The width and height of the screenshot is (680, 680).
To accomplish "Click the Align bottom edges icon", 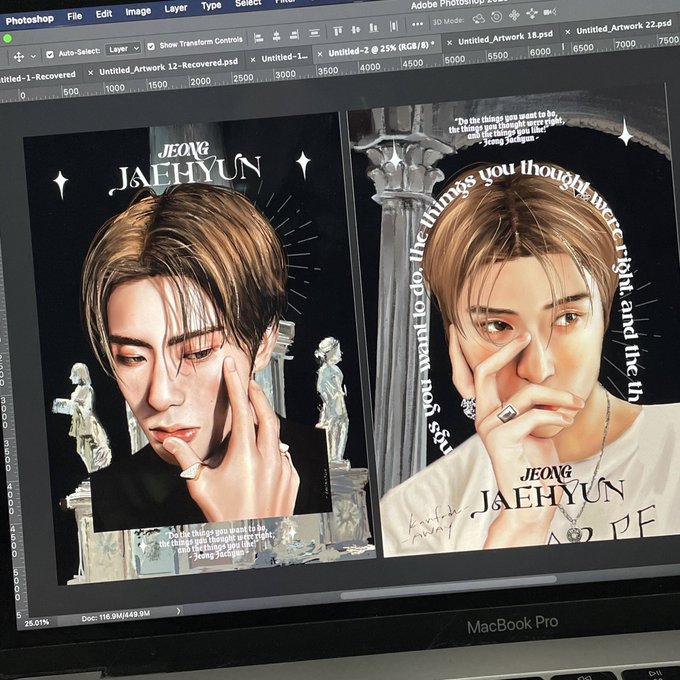I will [374, 28].
